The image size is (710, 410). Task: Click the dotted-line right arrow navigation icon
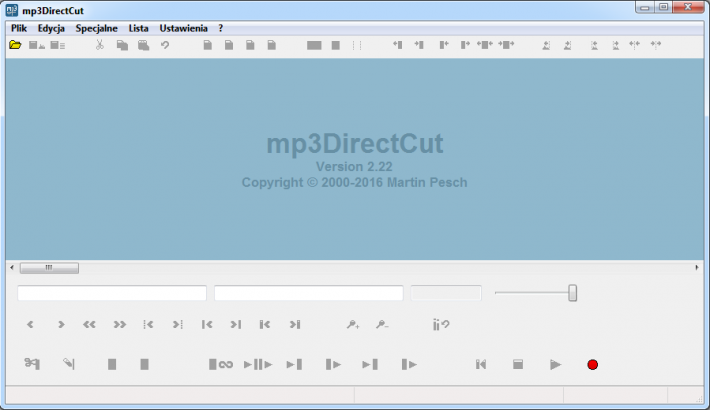coord(178,324)
